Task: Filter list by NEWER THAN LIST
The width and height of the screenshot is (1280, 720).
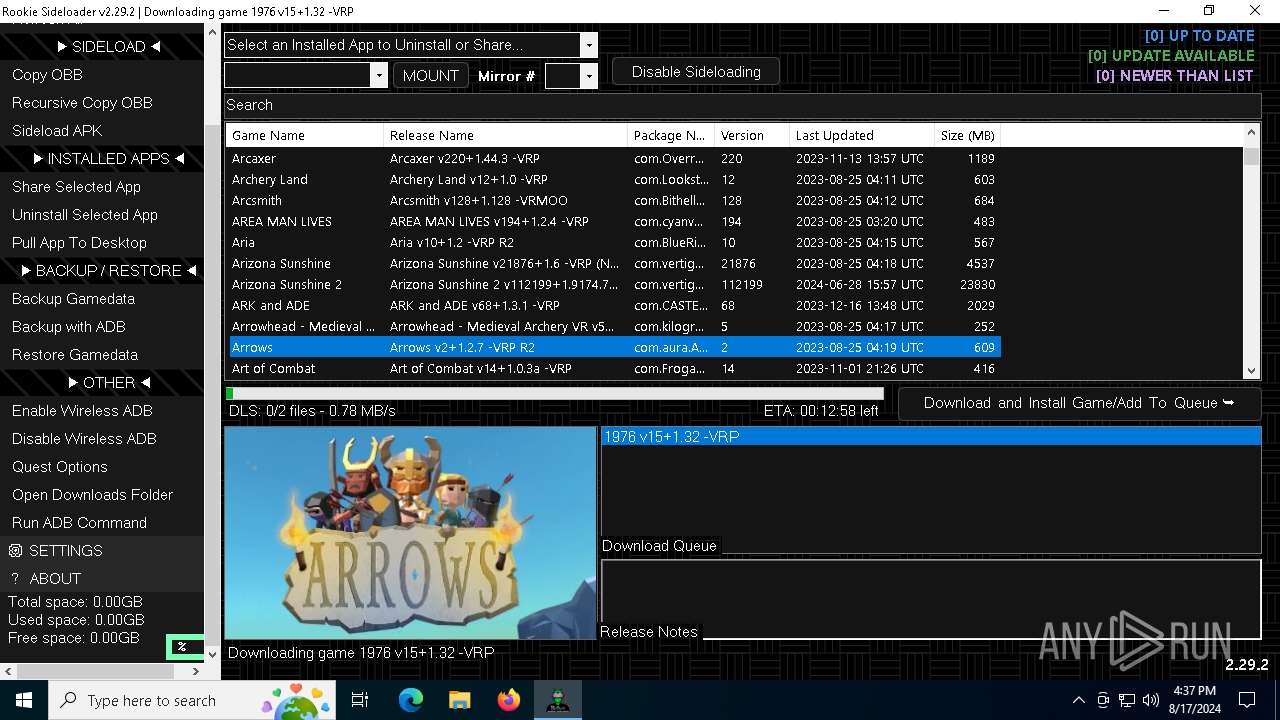Action: pyautogui.click(x=1175, y=76)
